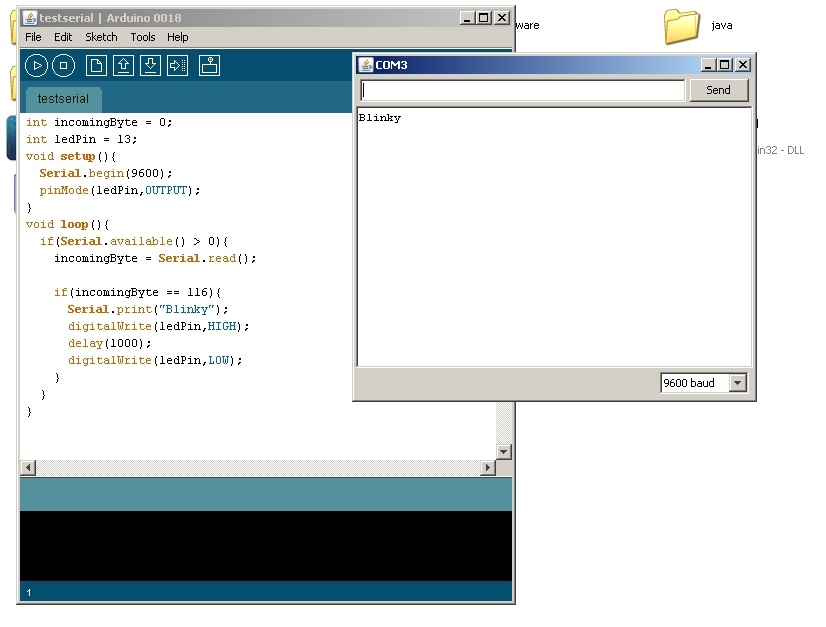Screen dimensions: 826x627
Task: Maximize the COM3 window
Action: [725, 65]
